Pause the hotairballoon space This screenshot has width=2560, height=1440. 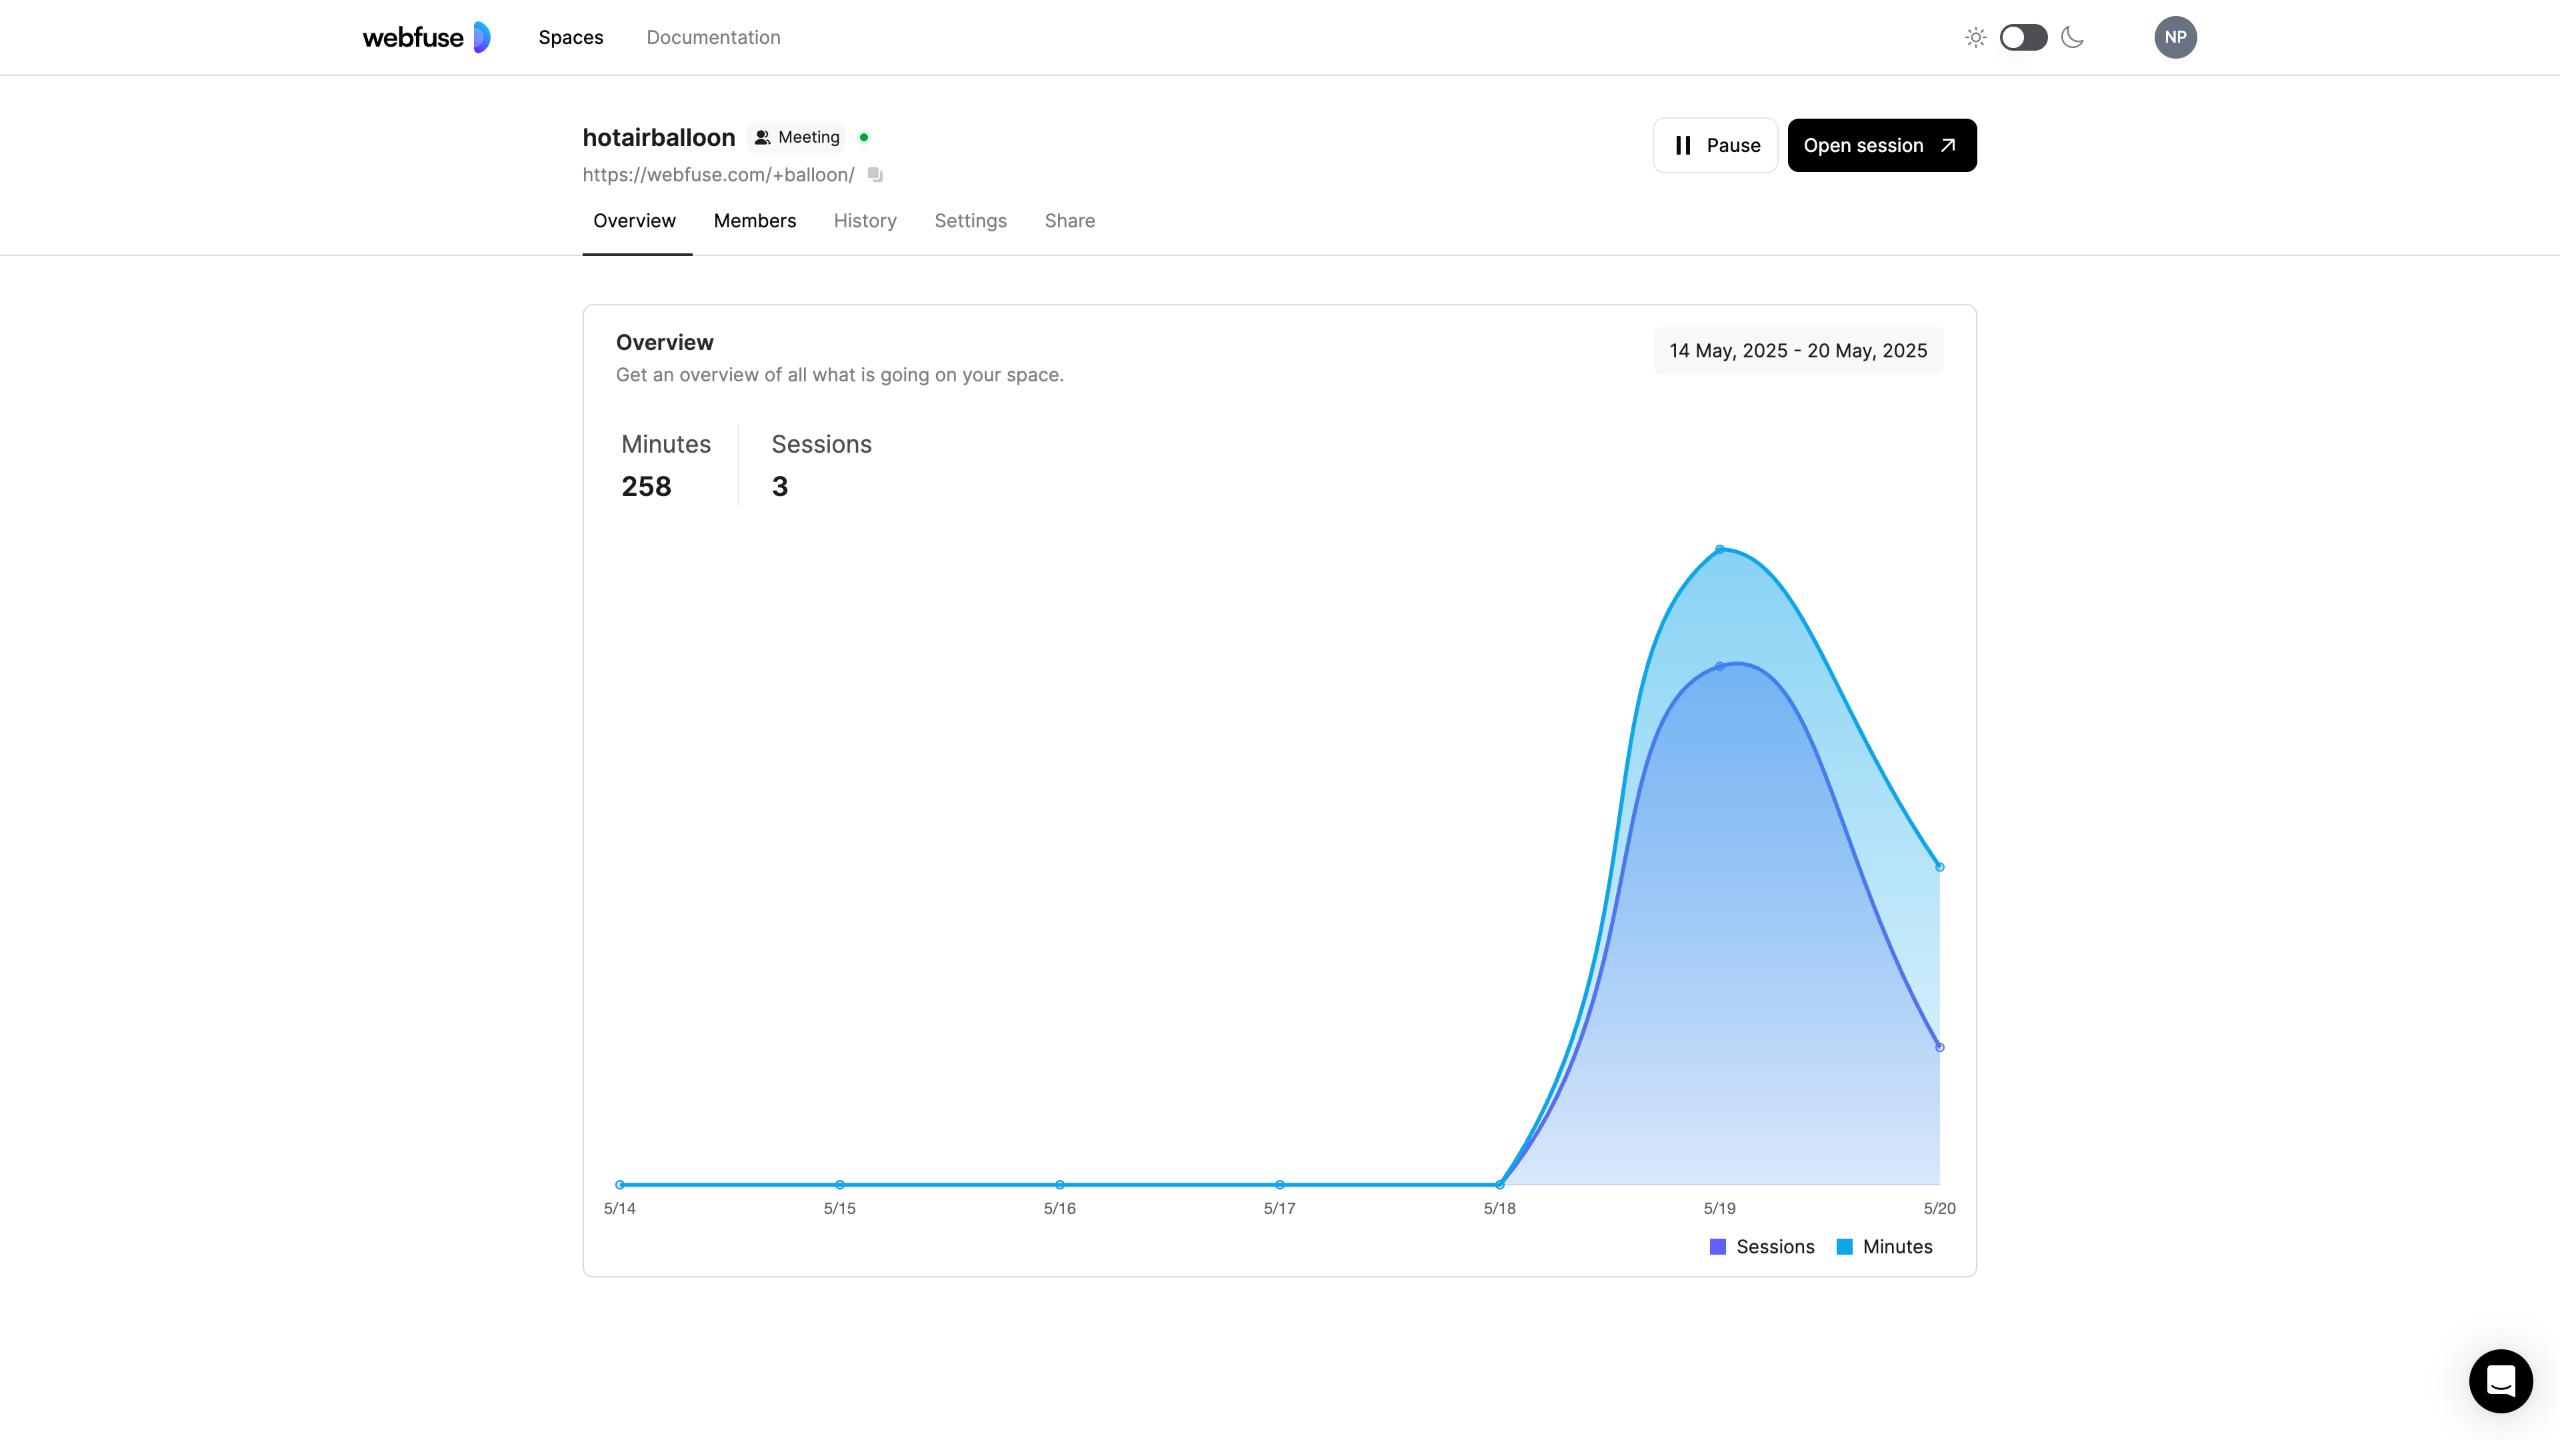(x=1715, y=145)
